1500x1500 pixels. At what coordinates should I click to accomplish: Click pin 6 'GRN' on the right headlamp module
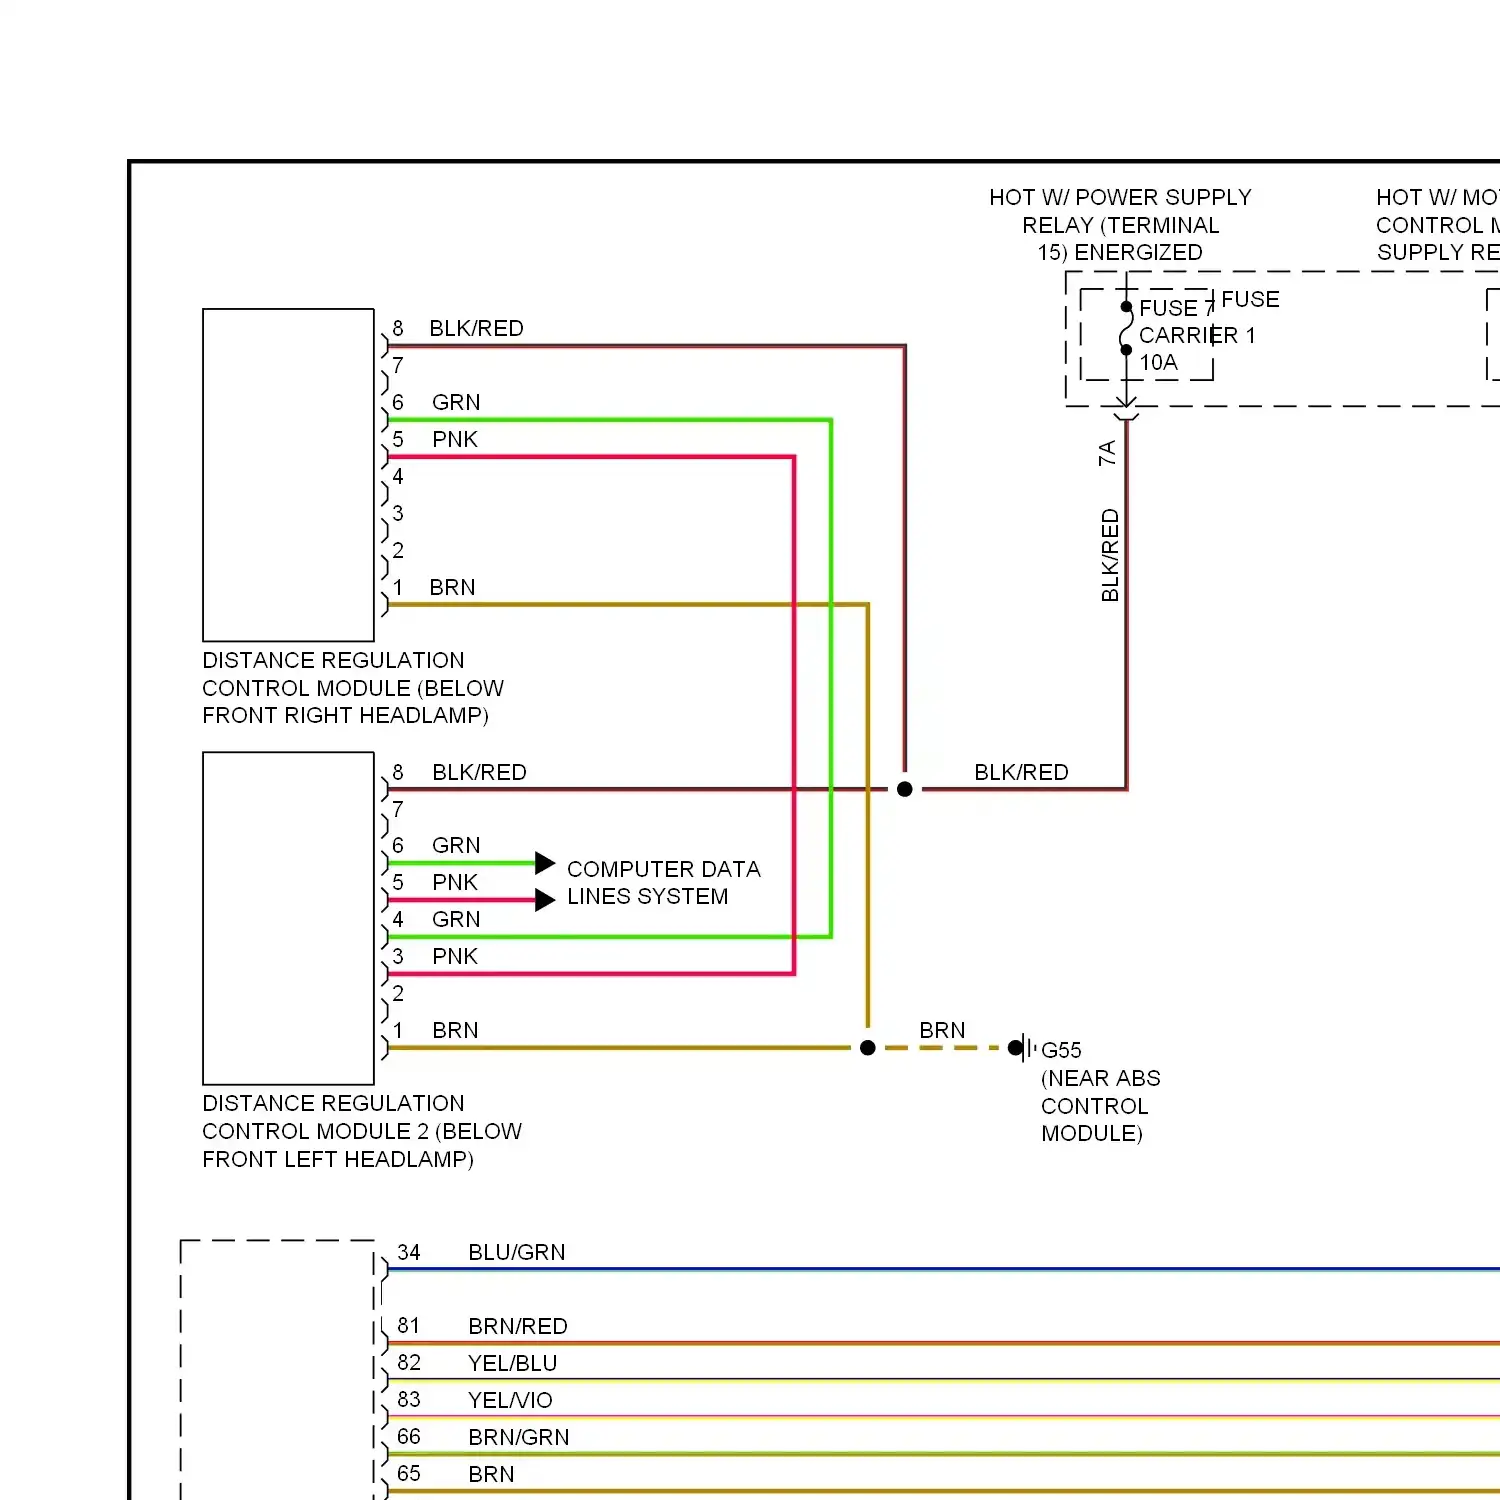click(456, 402)
